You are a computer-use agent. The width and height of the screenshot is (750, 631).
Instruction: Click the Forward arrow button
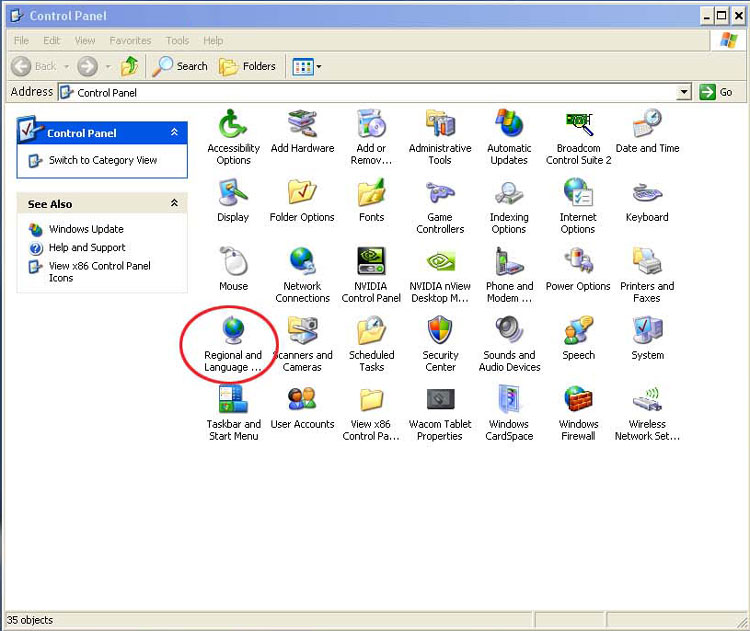click(88, 66)
